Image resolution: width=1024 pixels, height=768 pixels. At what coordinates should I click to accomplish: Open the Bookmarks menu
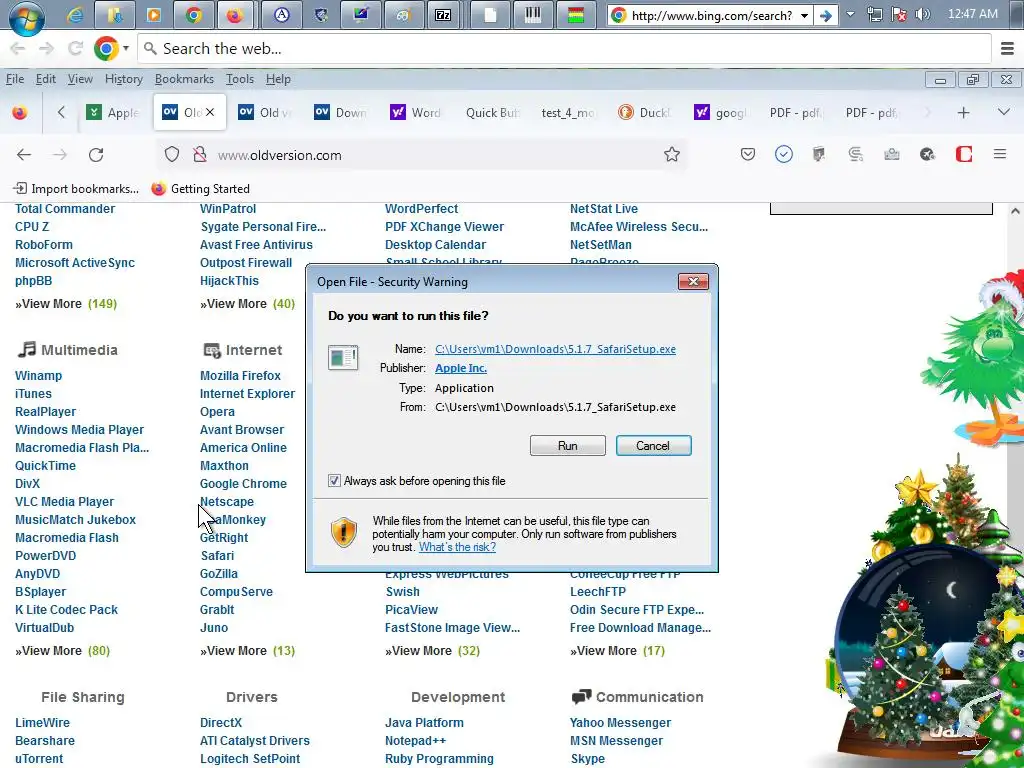coord(184,79)
